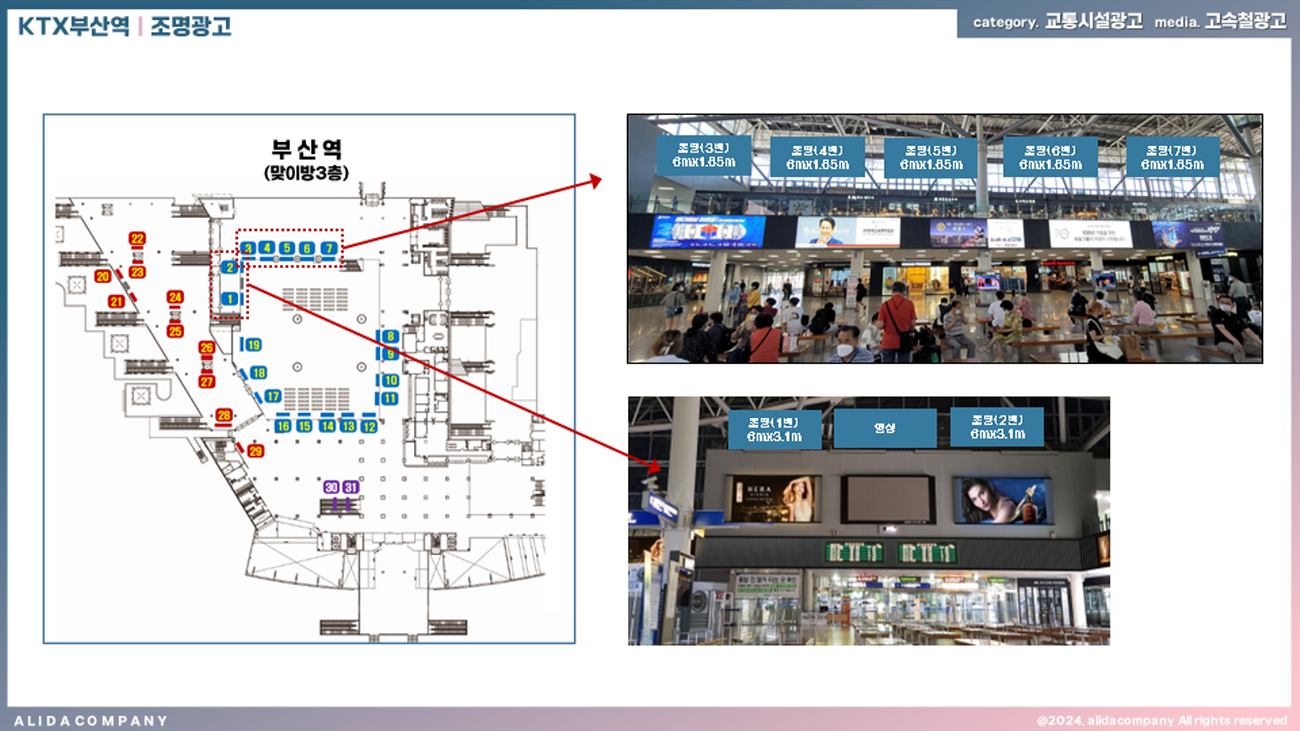This screenshot has width=1300, height=731.
Task: Click the 조명(2번) 6mx3.1m label
Action: point(996,427)
